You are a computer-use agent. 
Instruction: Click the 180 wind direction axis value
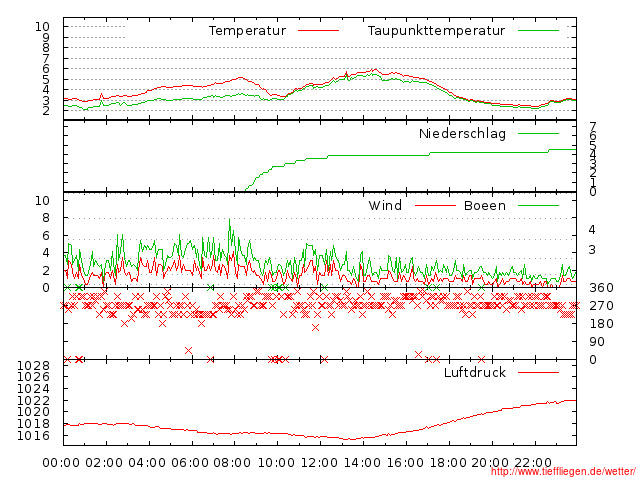pyautogui.click(x=601, y=324)
